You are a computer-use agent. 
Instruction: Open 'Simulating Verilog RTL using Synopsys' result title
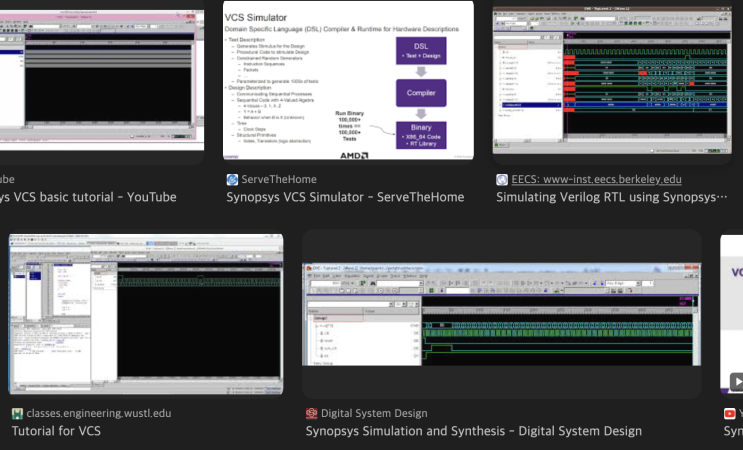click(x=611, y=197)
